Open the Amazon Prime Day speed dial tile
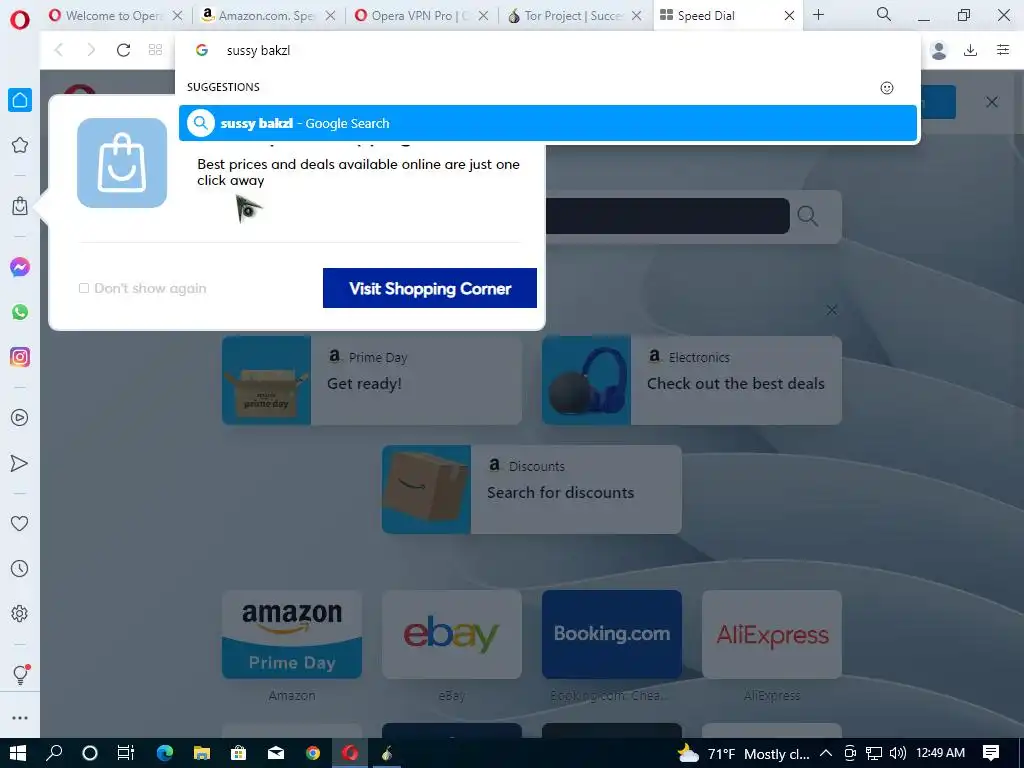 click(x=292, y=634)
